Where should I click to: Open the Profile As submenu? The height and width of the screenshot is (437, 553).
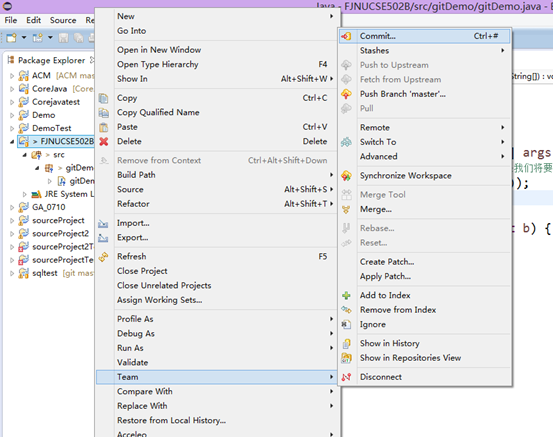coord(217,319)
